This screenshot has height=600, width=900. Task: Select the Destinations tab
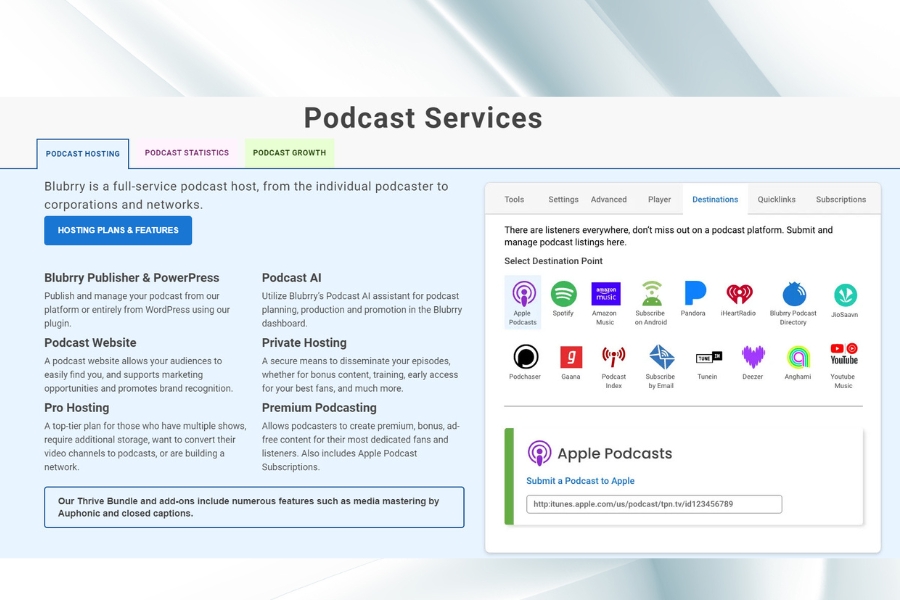715,199
